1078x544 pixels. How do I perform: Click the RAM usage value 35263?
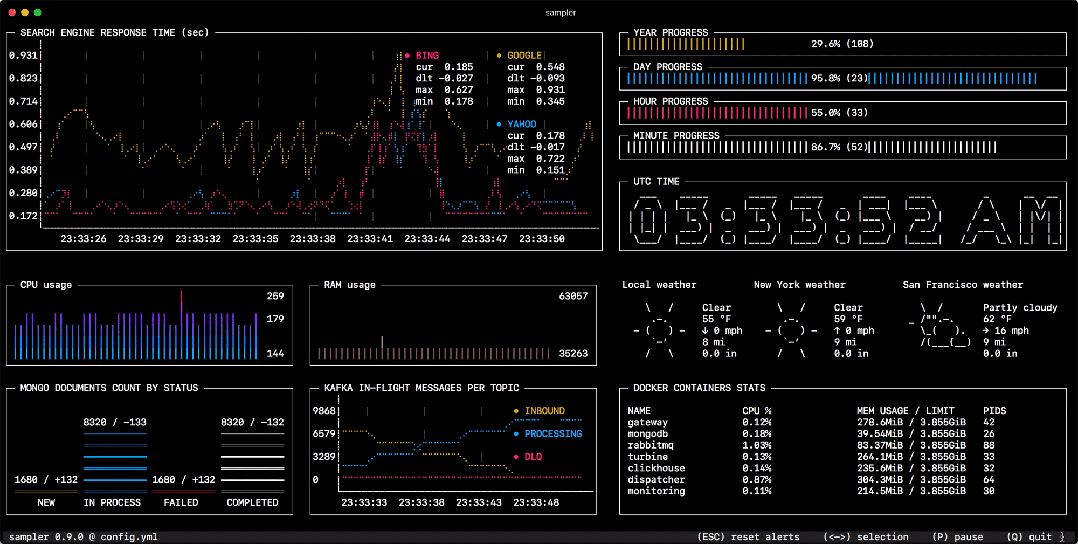coord(573,353)
